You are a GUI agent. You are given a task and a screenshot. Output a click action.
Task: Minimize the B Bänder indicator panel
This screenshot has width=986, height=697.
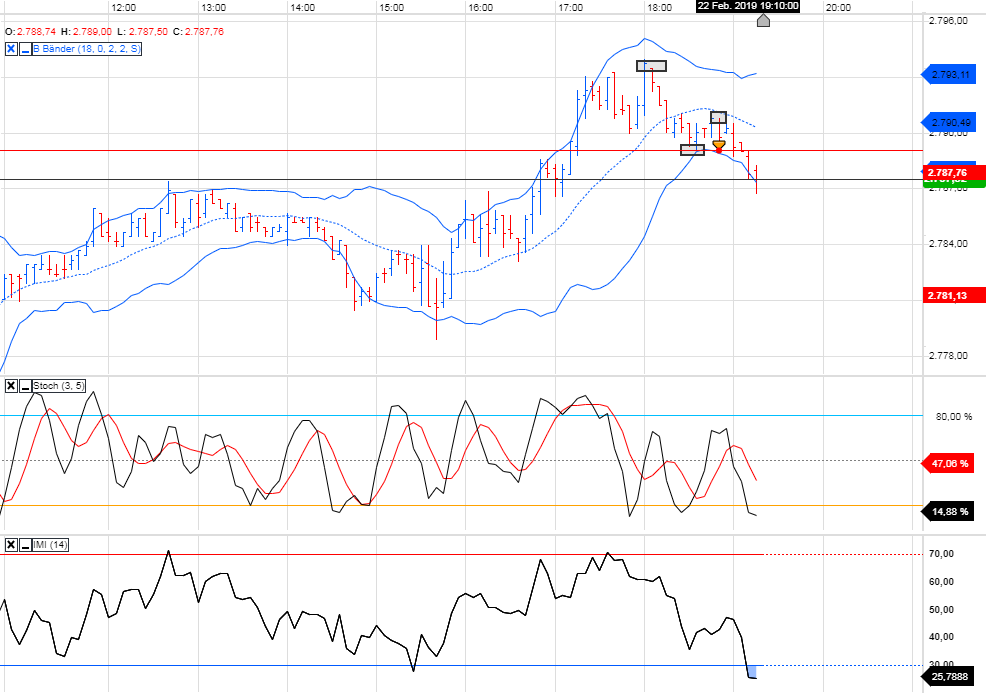point(23,47)
